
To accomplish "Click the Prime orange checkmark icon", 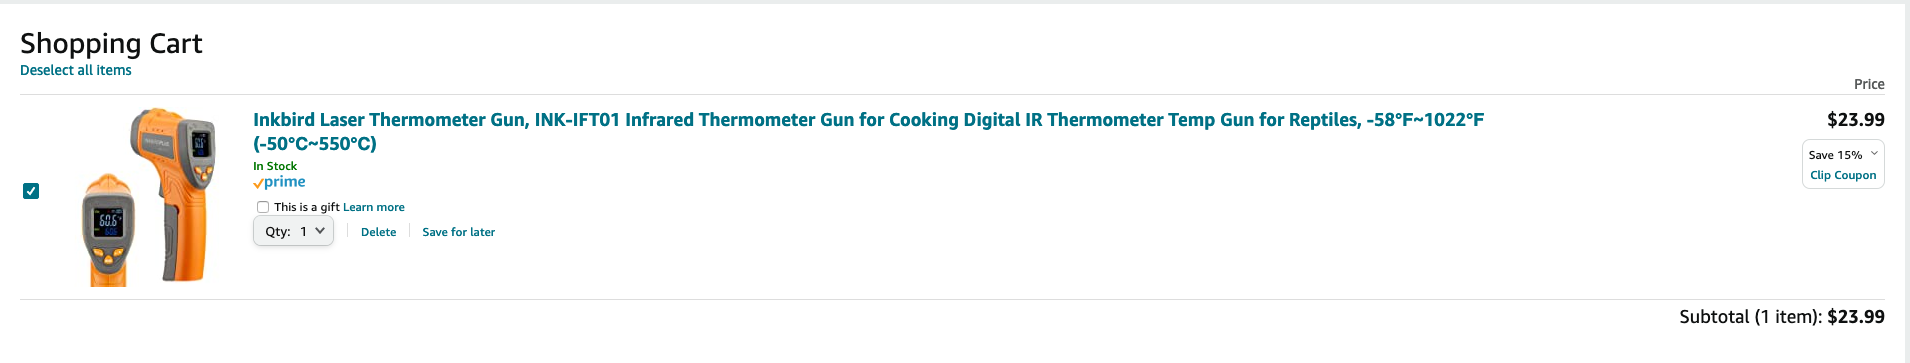I will click(x=258, y=184).
